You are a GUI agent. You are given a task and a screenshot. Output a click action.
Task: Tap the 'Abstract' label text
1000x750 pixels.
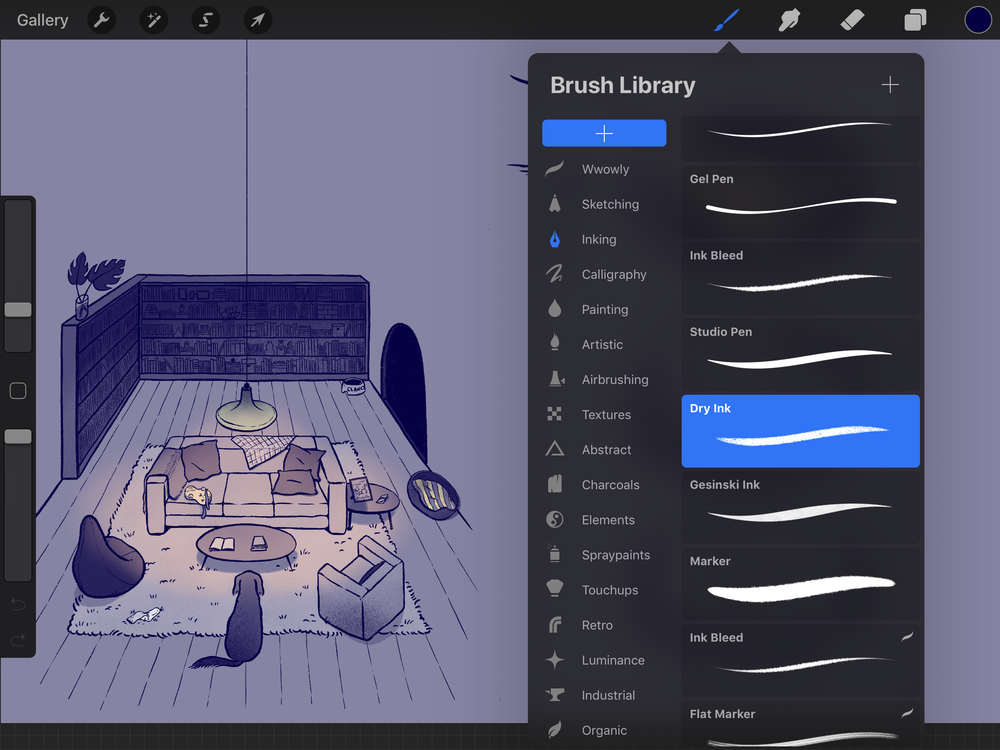coord(606,450)
